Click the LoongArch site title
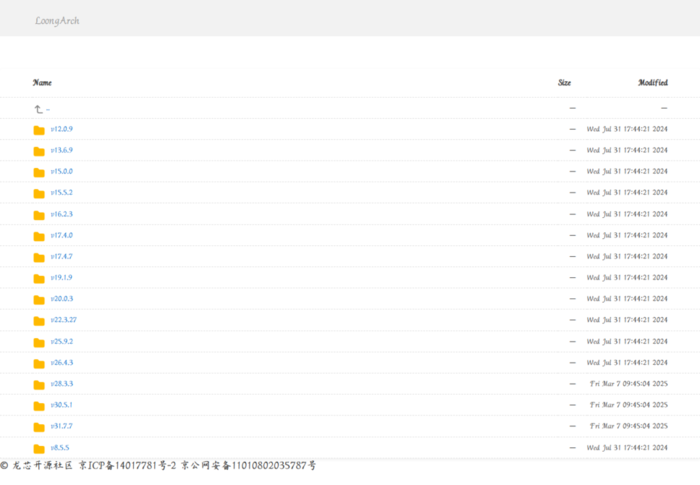This screenshot has width=700, height=485. [57, 21]
